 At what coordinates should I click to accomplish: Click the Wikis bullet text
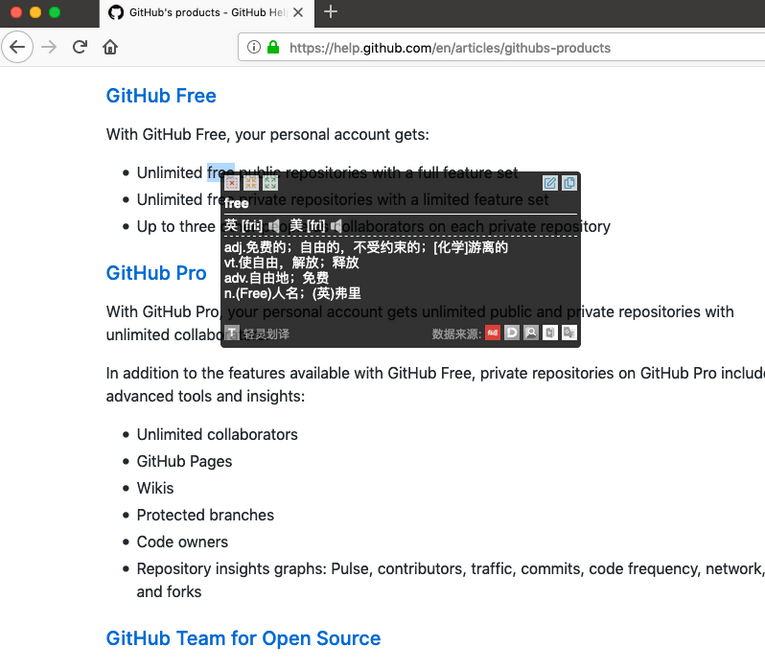click(155, 488)
